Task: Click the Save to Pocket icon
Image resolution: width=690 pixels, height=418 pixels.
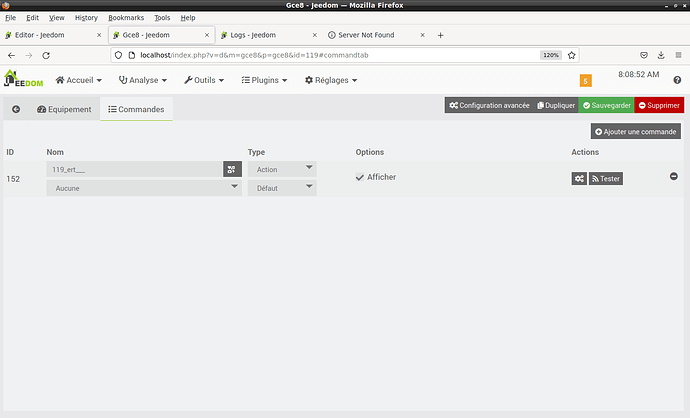Action: [644, 55]
